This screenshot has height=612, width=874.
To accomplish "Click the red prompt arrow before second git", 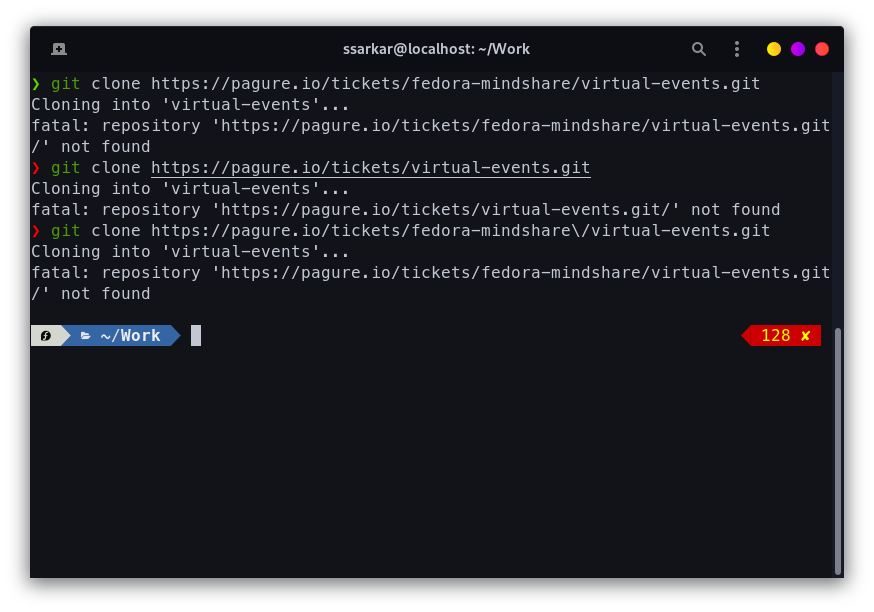I will [x=36, y=168].
